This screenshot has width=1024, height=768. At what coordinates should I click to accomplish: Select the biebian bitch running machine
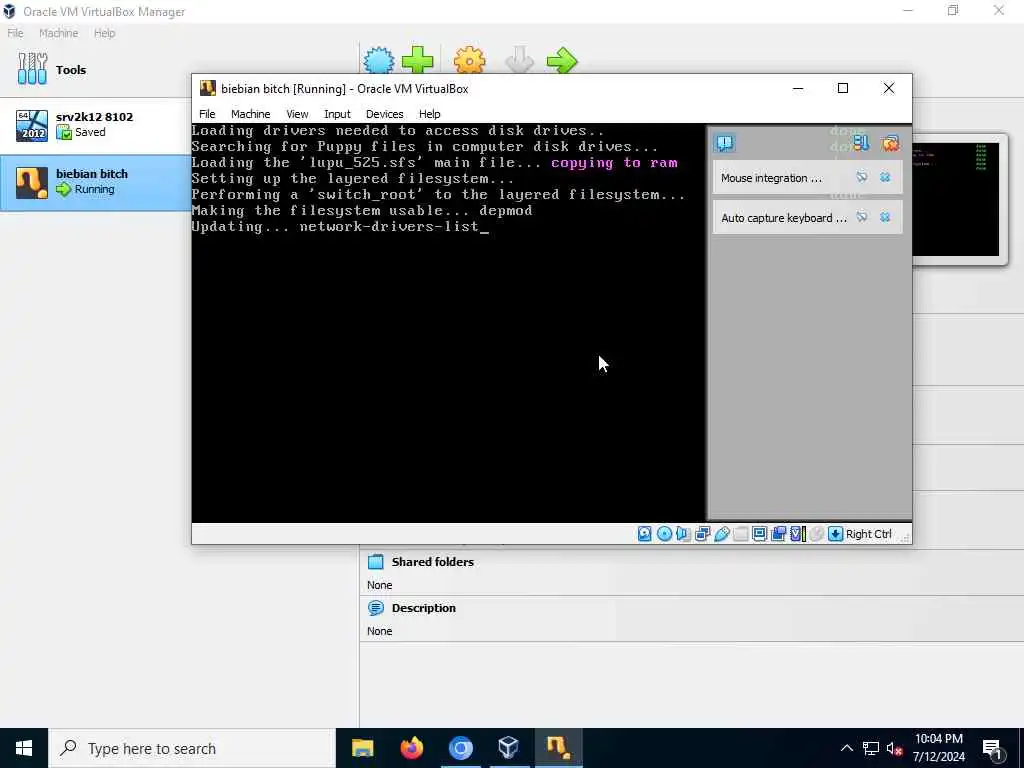[x=96, y=182]
